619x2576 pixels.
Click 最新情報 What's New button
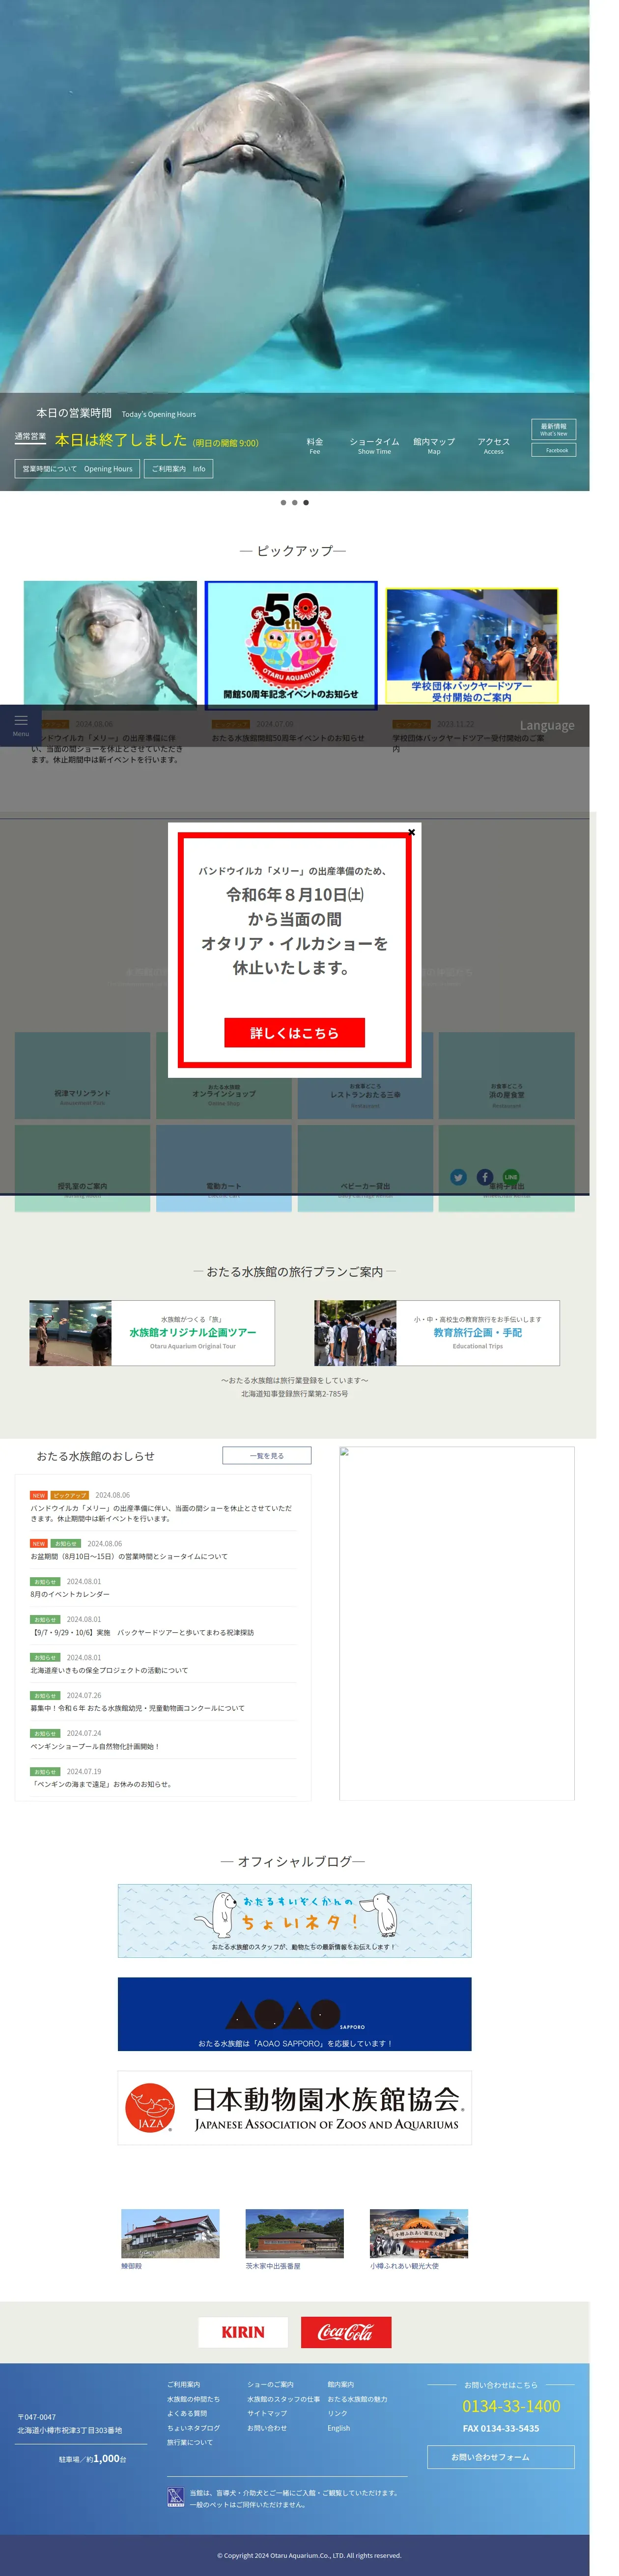coord(553,429)
